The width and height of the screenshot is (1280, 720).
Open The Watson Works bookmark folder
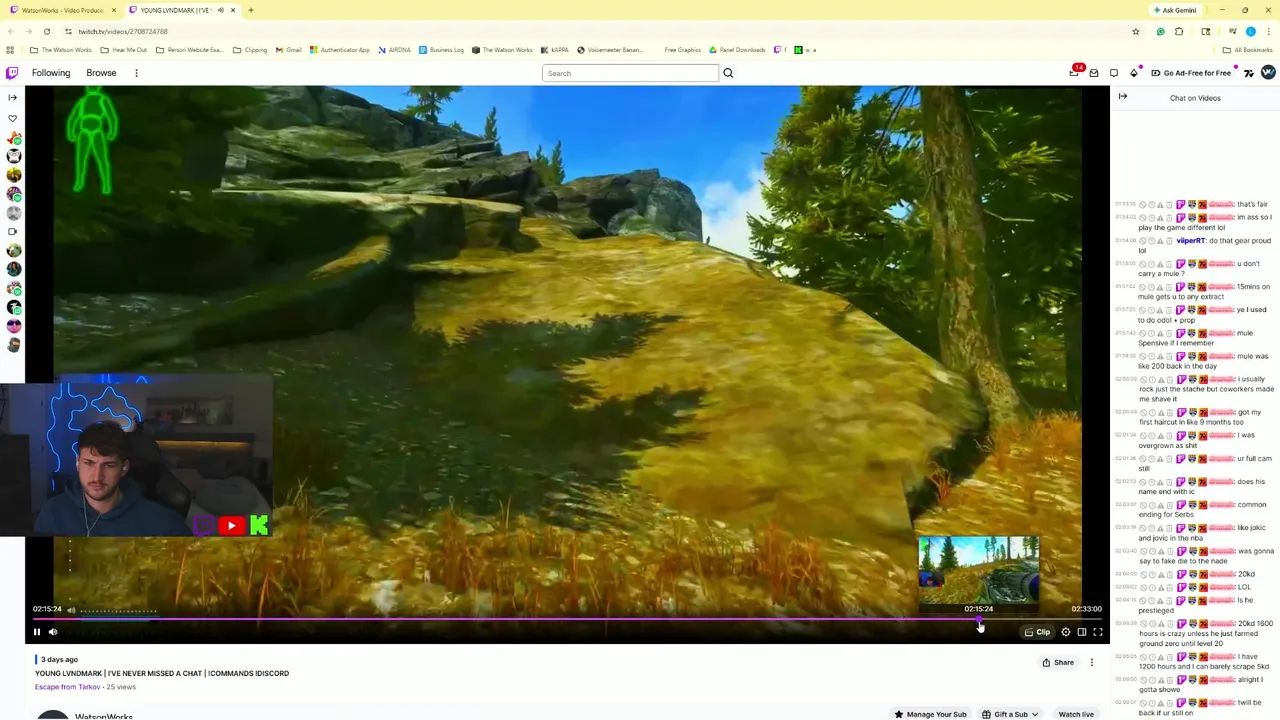[x=61, y=50]
